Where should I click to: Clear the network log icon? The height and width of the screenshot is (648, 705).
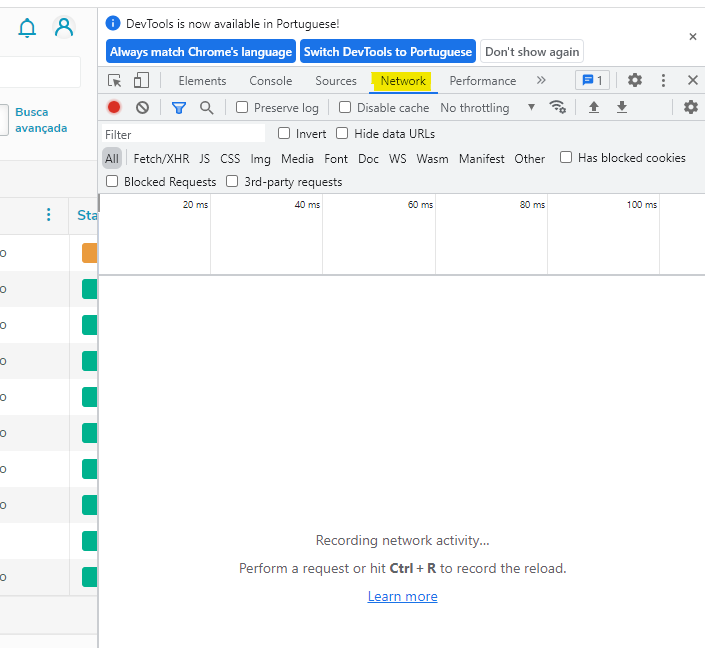click(143, 107)
